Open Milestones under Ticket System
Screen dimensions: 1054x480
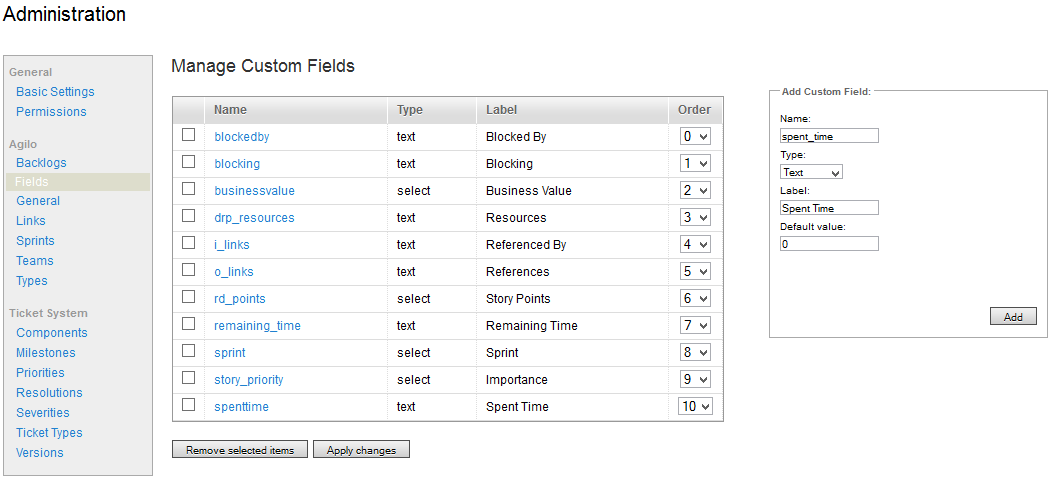point(46,353)
